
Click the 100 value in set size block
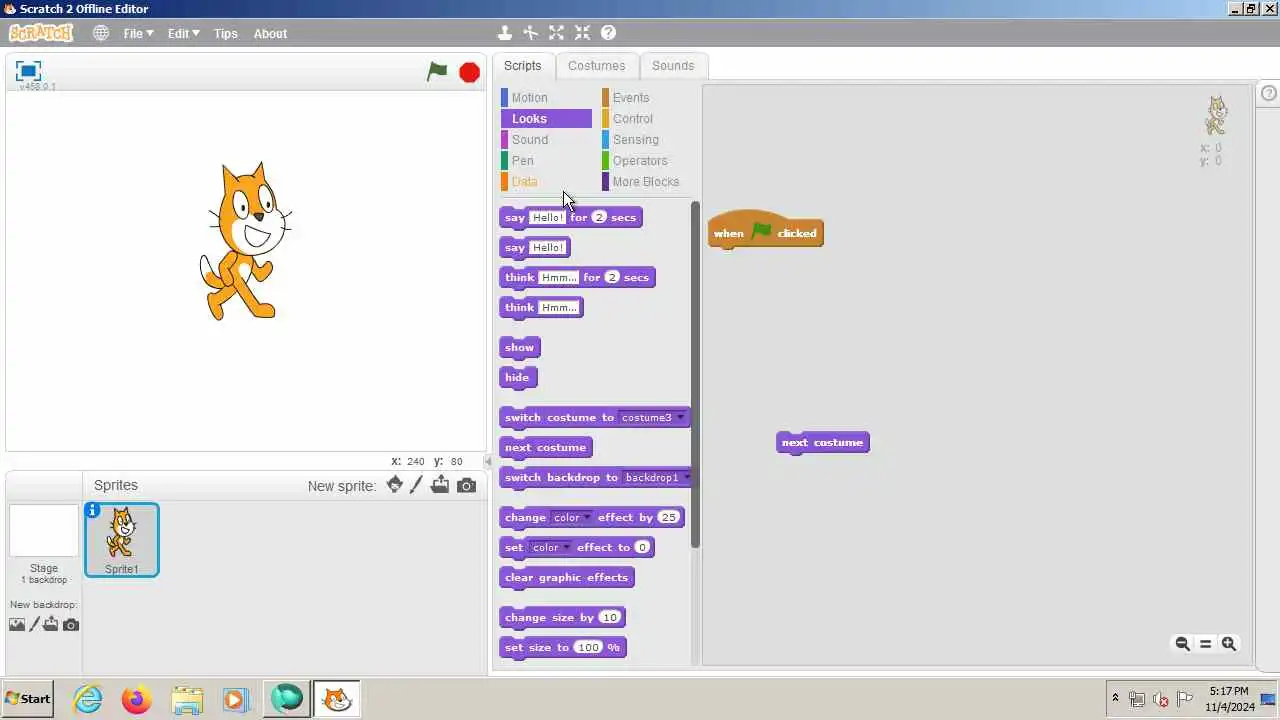[588, 647]
